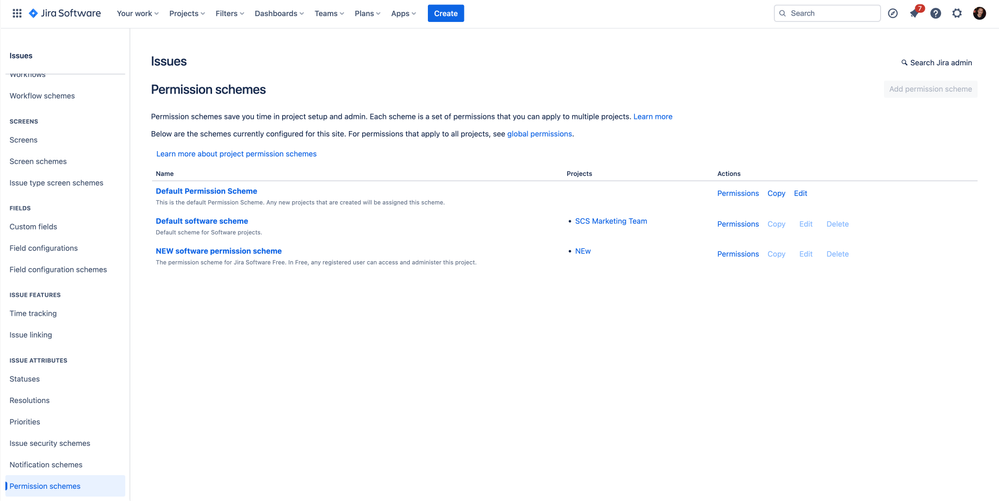Open Default software scheme
Image resolution: width=999 pixels, height=501 pixels.
pos(202,221)
